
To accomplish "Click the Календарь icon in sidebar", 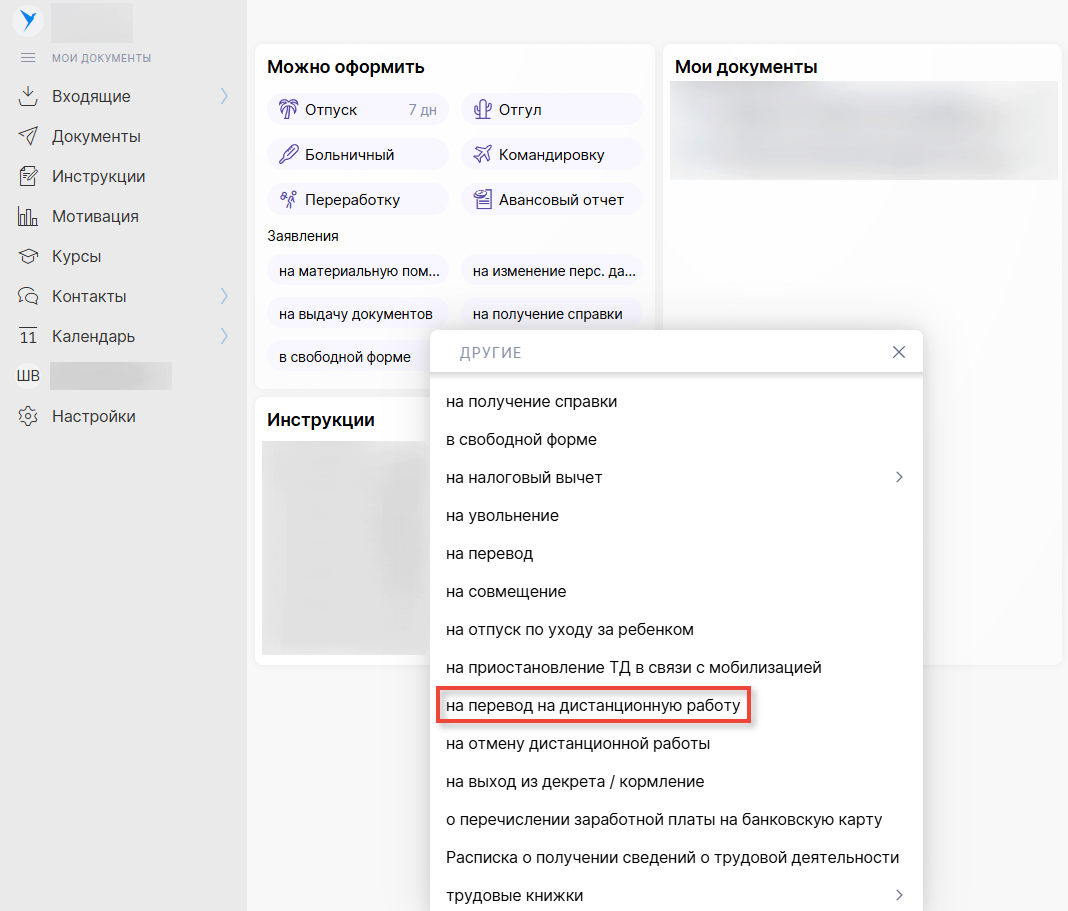I will pos(28,336).
